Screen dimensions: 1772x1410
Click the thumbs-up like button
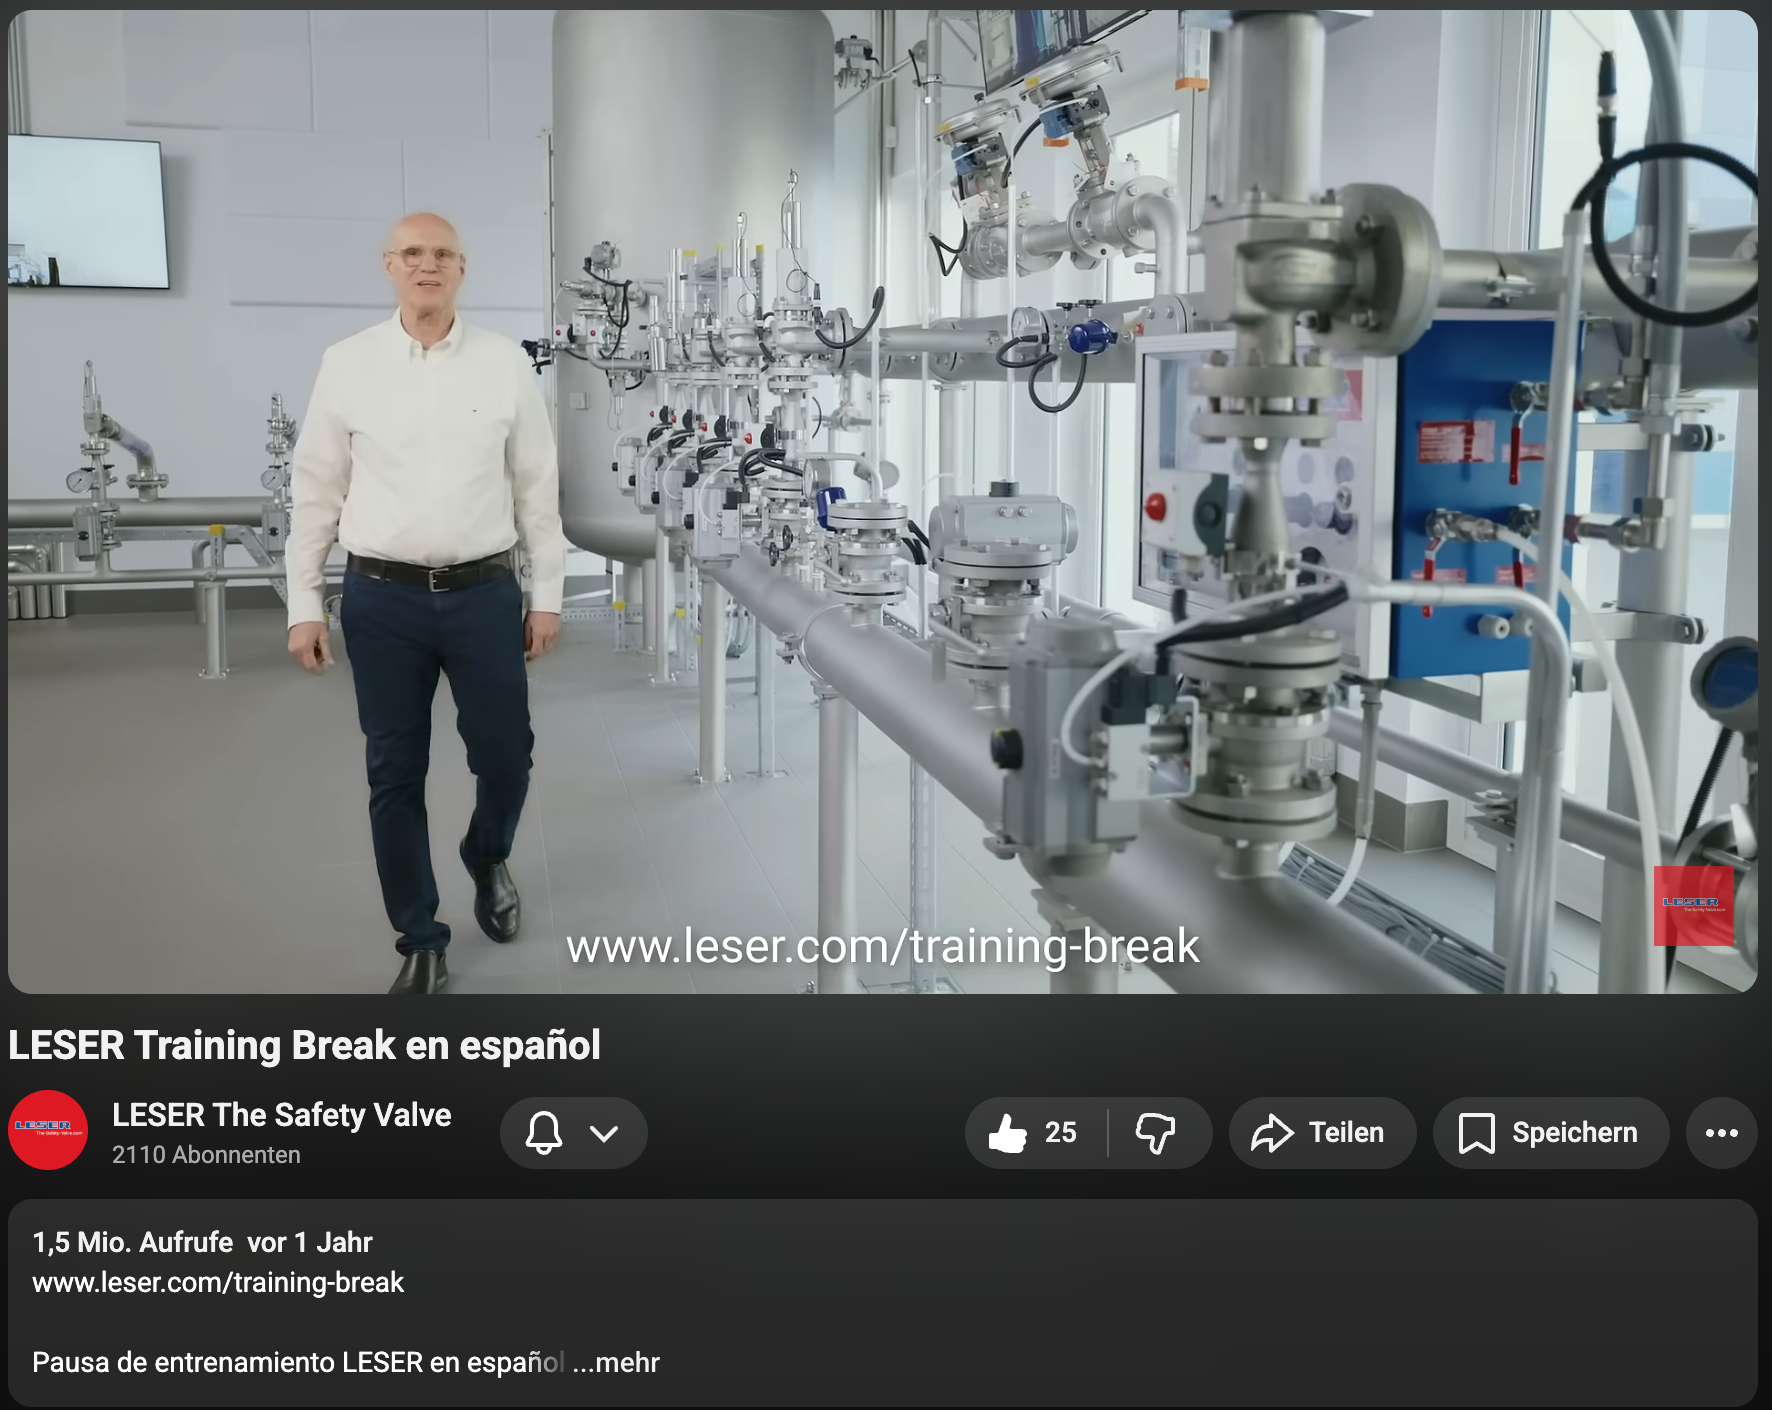[1036, 1133]
